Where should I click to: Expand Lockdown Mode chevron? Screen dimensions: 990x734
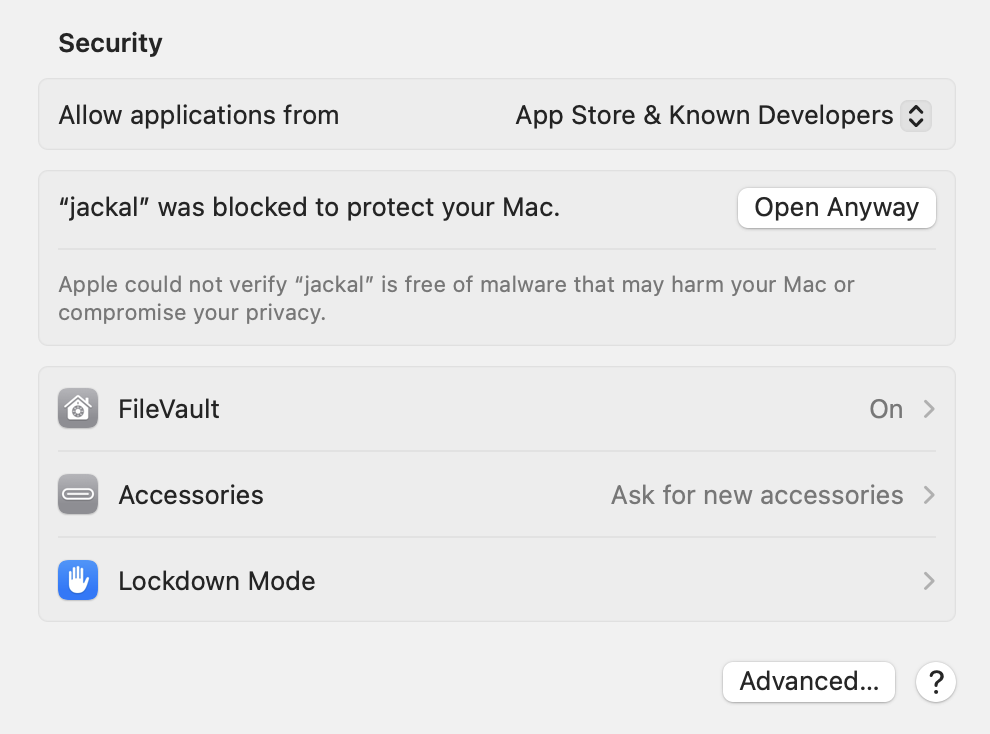click(929, 581)
